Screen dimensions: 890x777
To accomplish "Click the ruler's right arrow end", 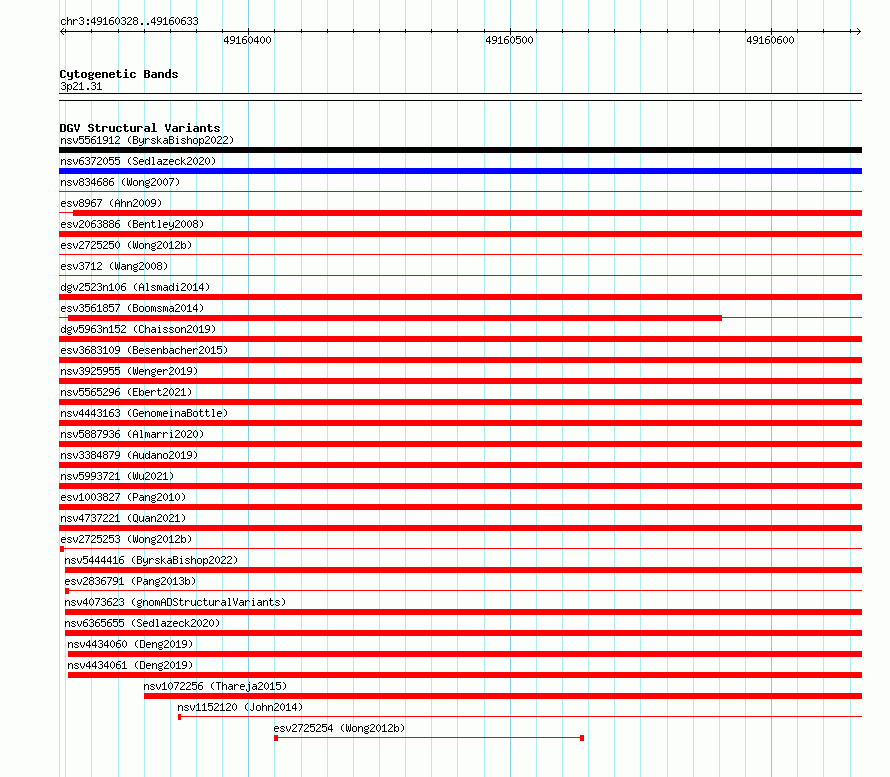I will tap(858, 31).
